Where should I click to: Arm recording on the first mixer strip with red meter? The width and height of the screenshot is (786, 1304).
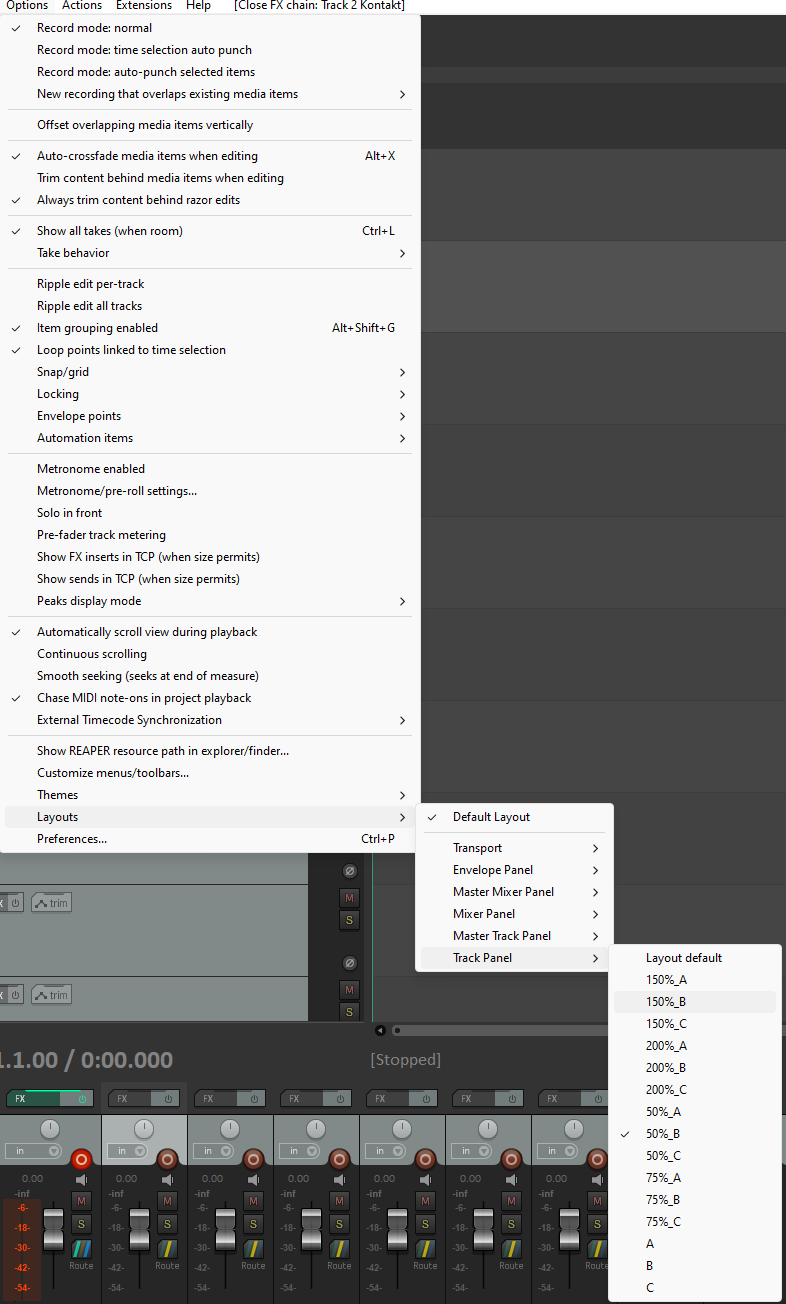81,1159
